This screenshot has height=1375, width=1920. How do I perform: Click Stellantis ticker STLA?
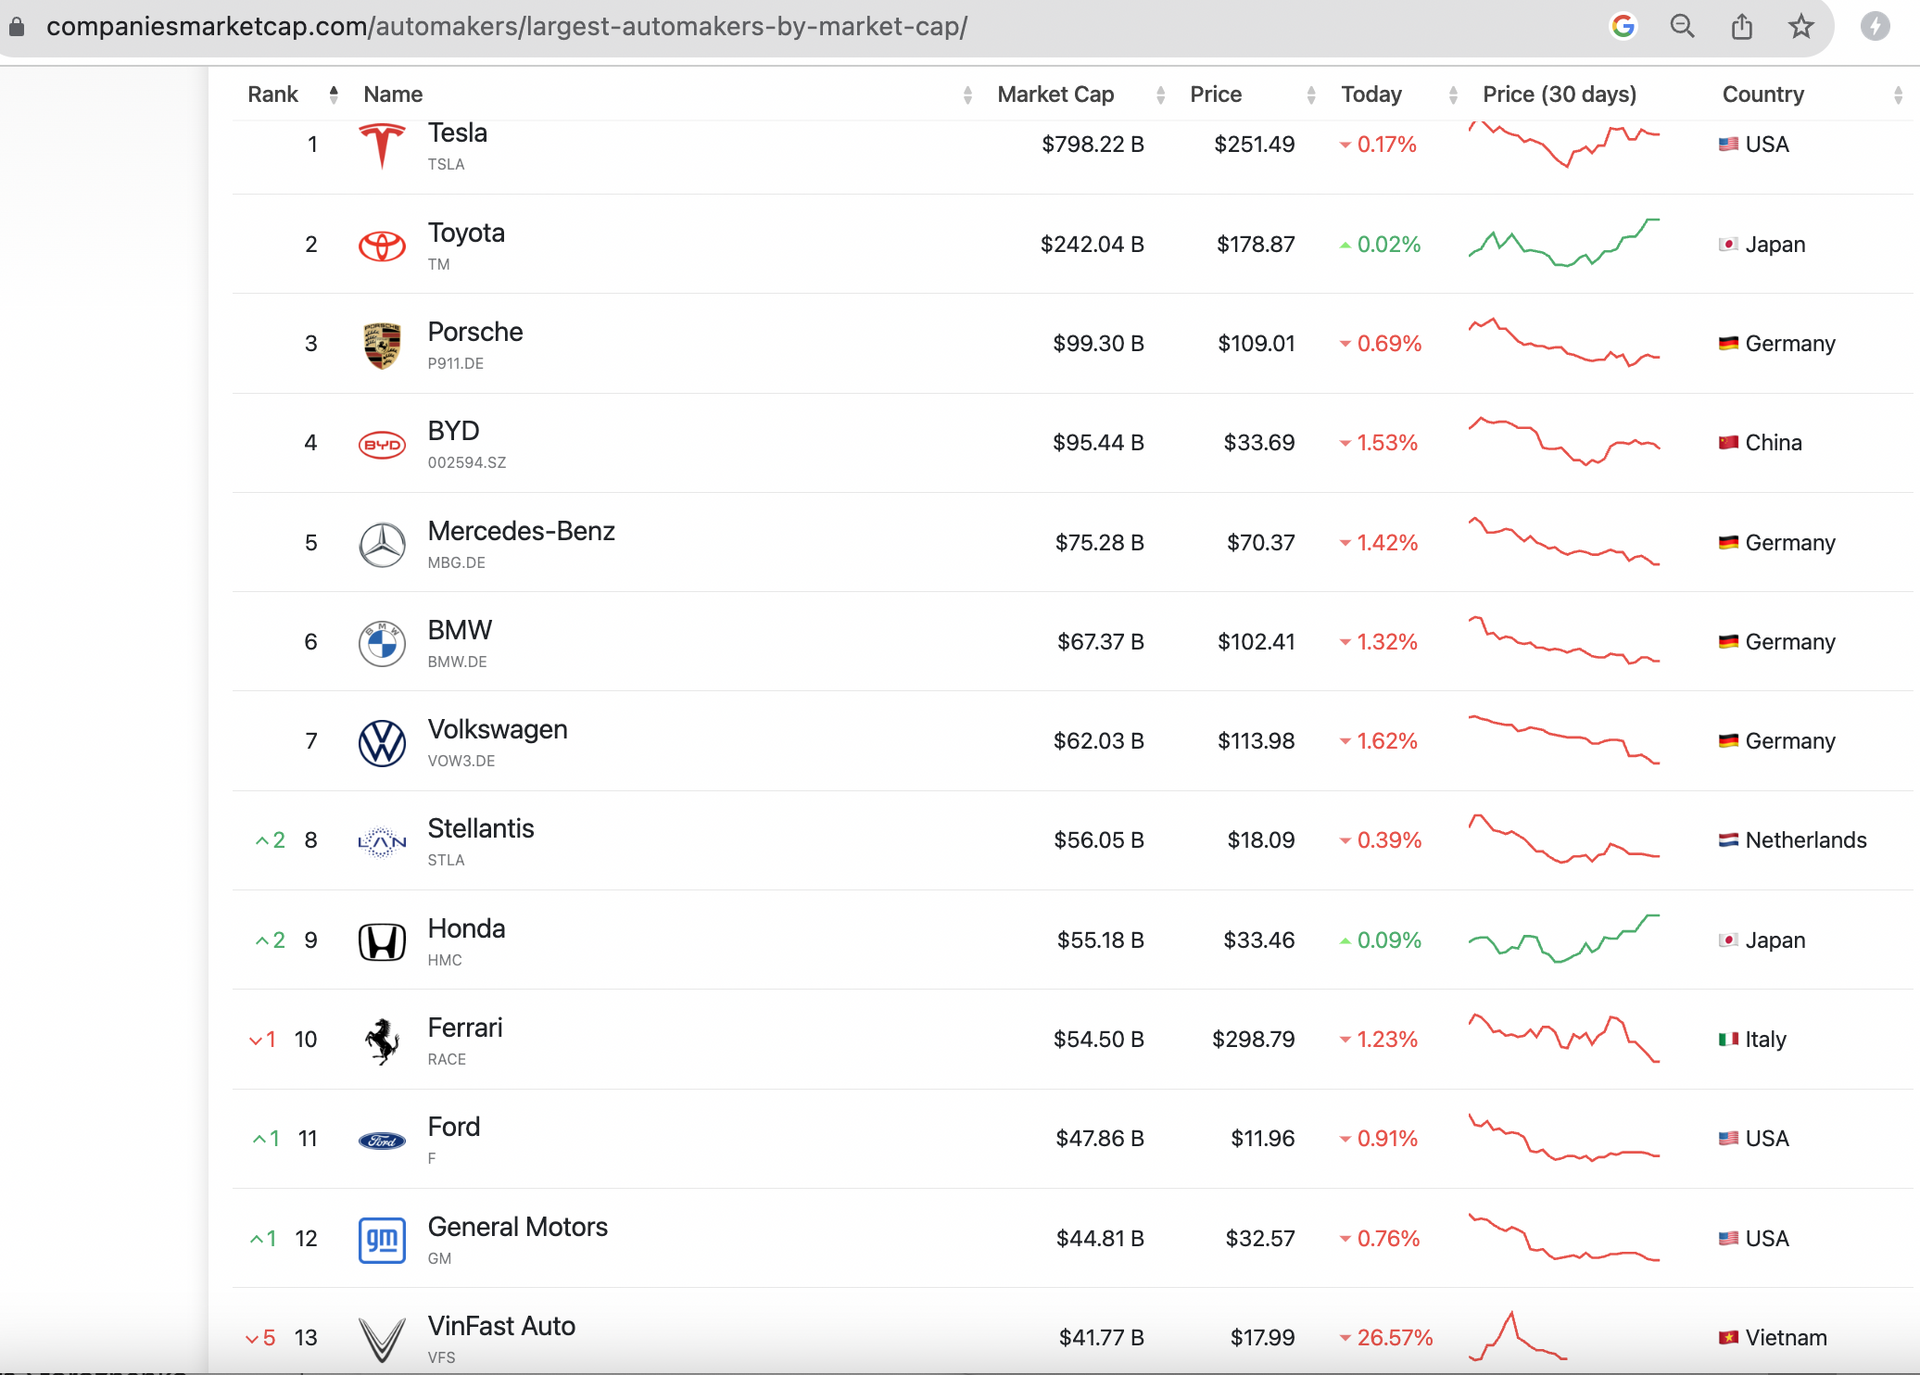(446, 860)
